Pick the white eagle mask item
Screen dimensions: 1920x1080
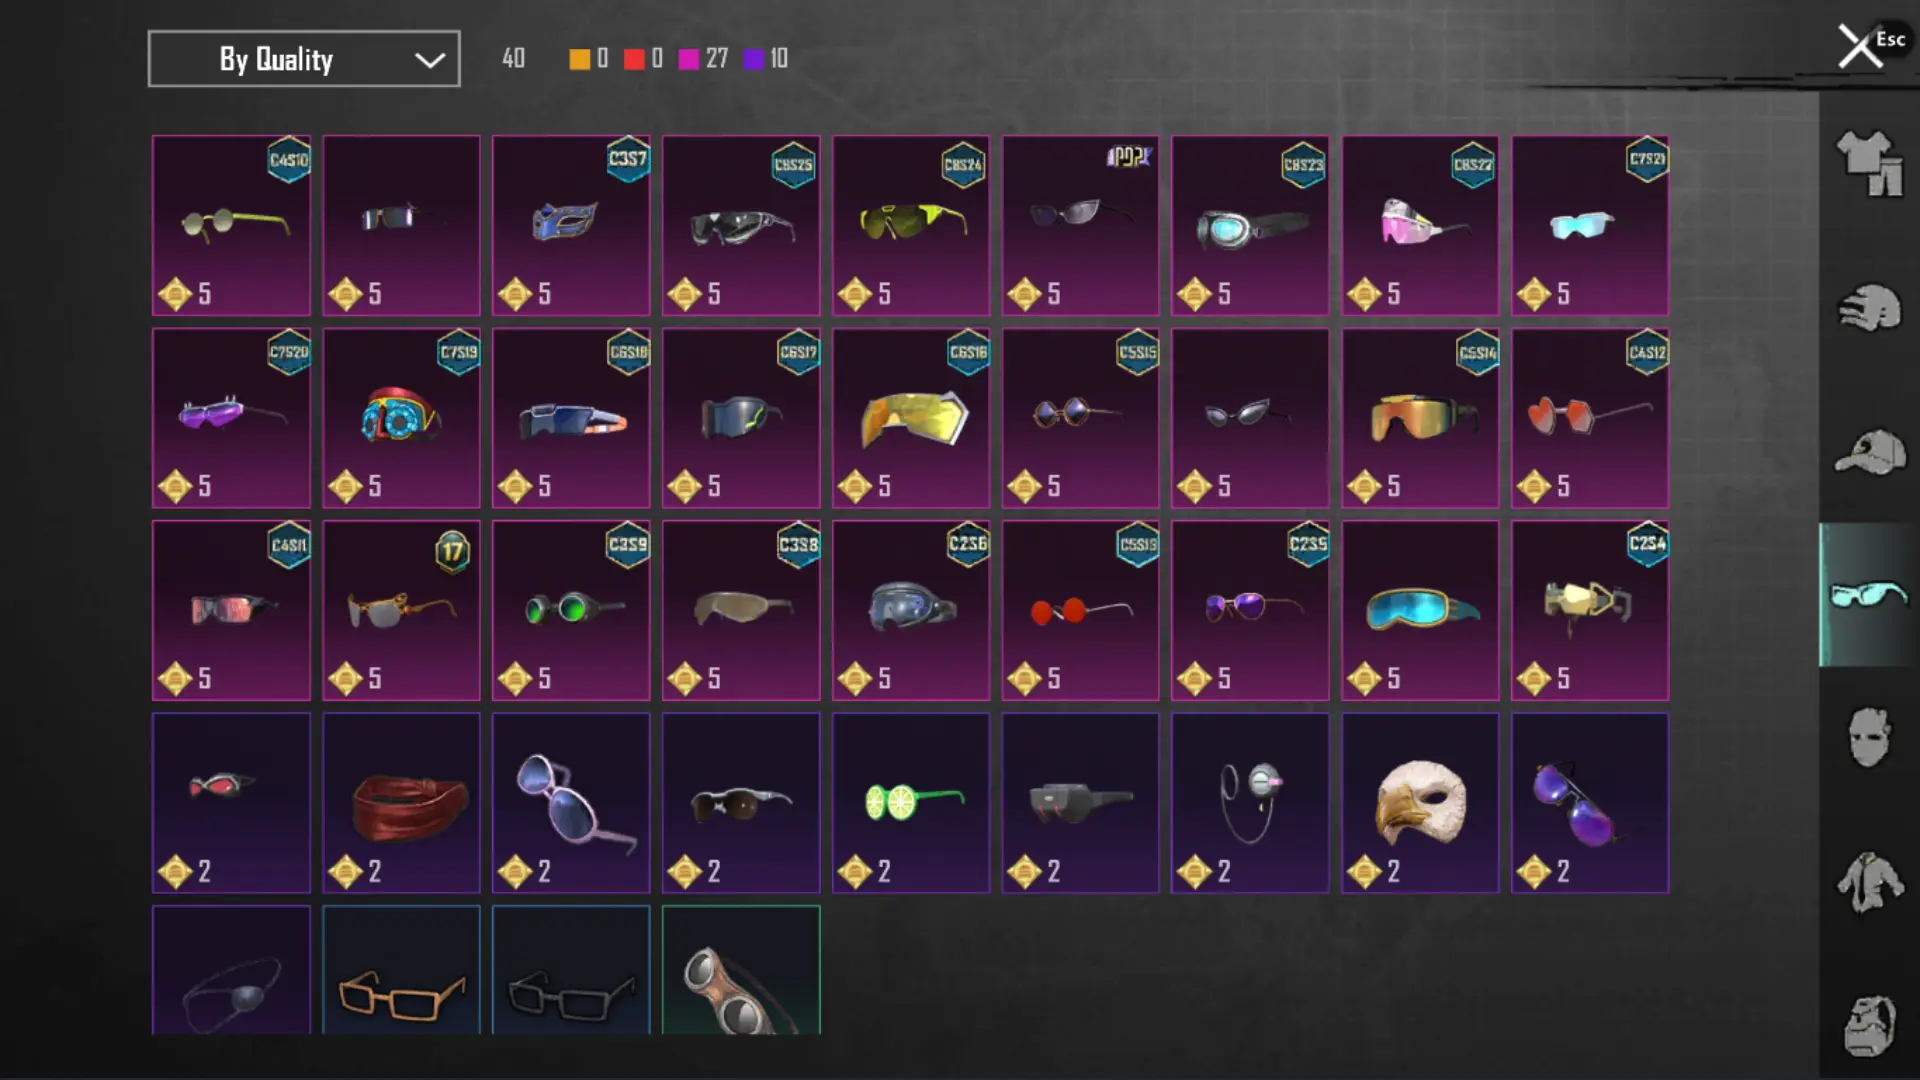click(x=1420, y=803)
